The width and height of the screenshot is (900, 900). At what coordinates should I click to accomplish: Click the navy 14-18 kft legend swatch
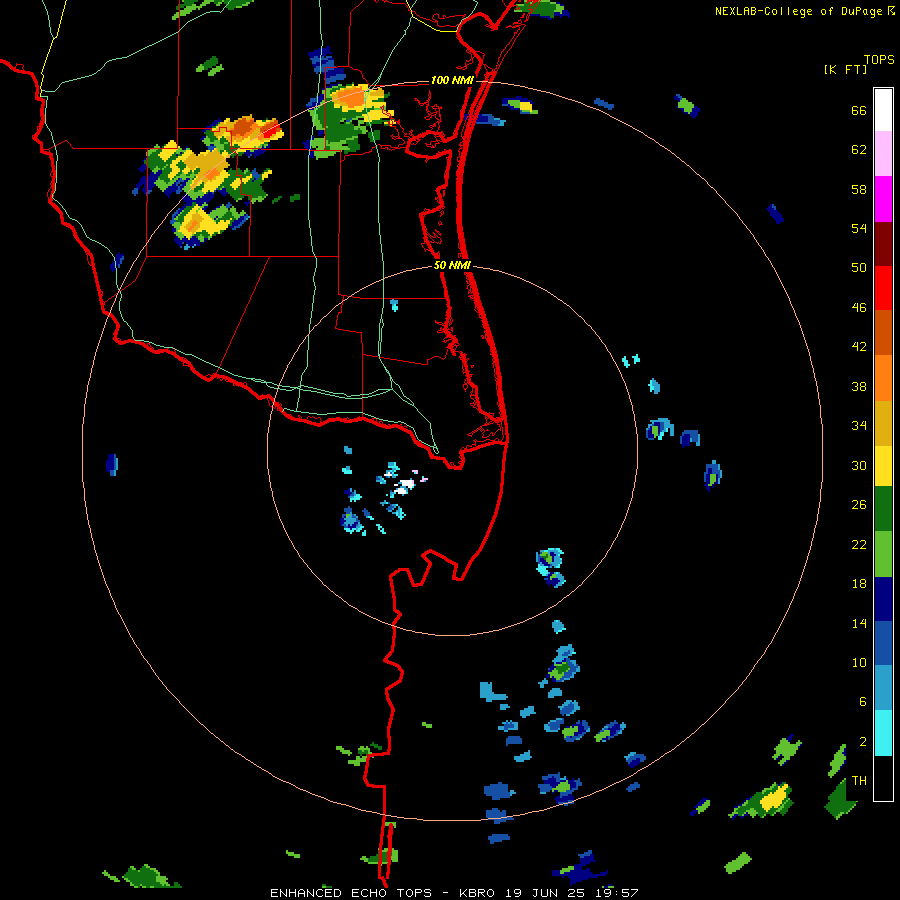point(883,599)
